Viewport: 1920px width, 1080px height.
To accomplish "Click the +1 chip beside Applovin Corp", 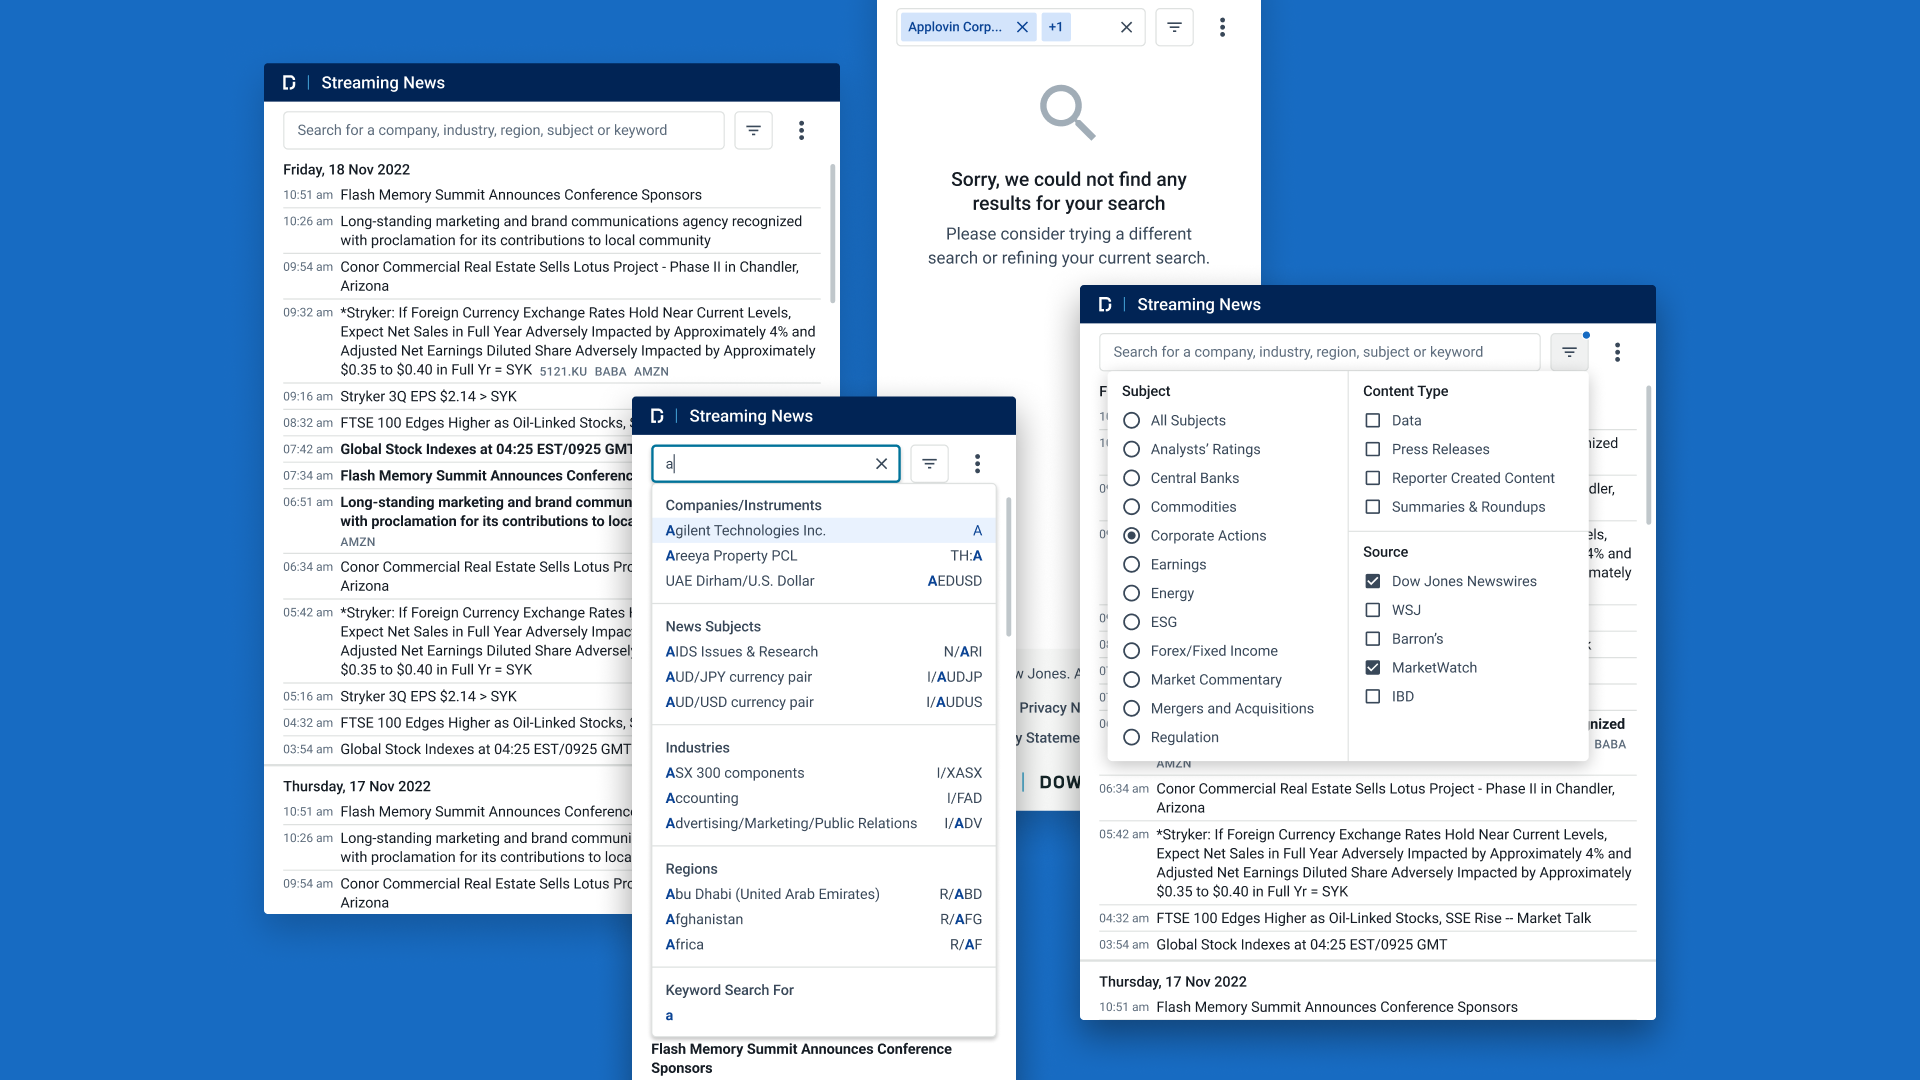I will point(1056,27).
